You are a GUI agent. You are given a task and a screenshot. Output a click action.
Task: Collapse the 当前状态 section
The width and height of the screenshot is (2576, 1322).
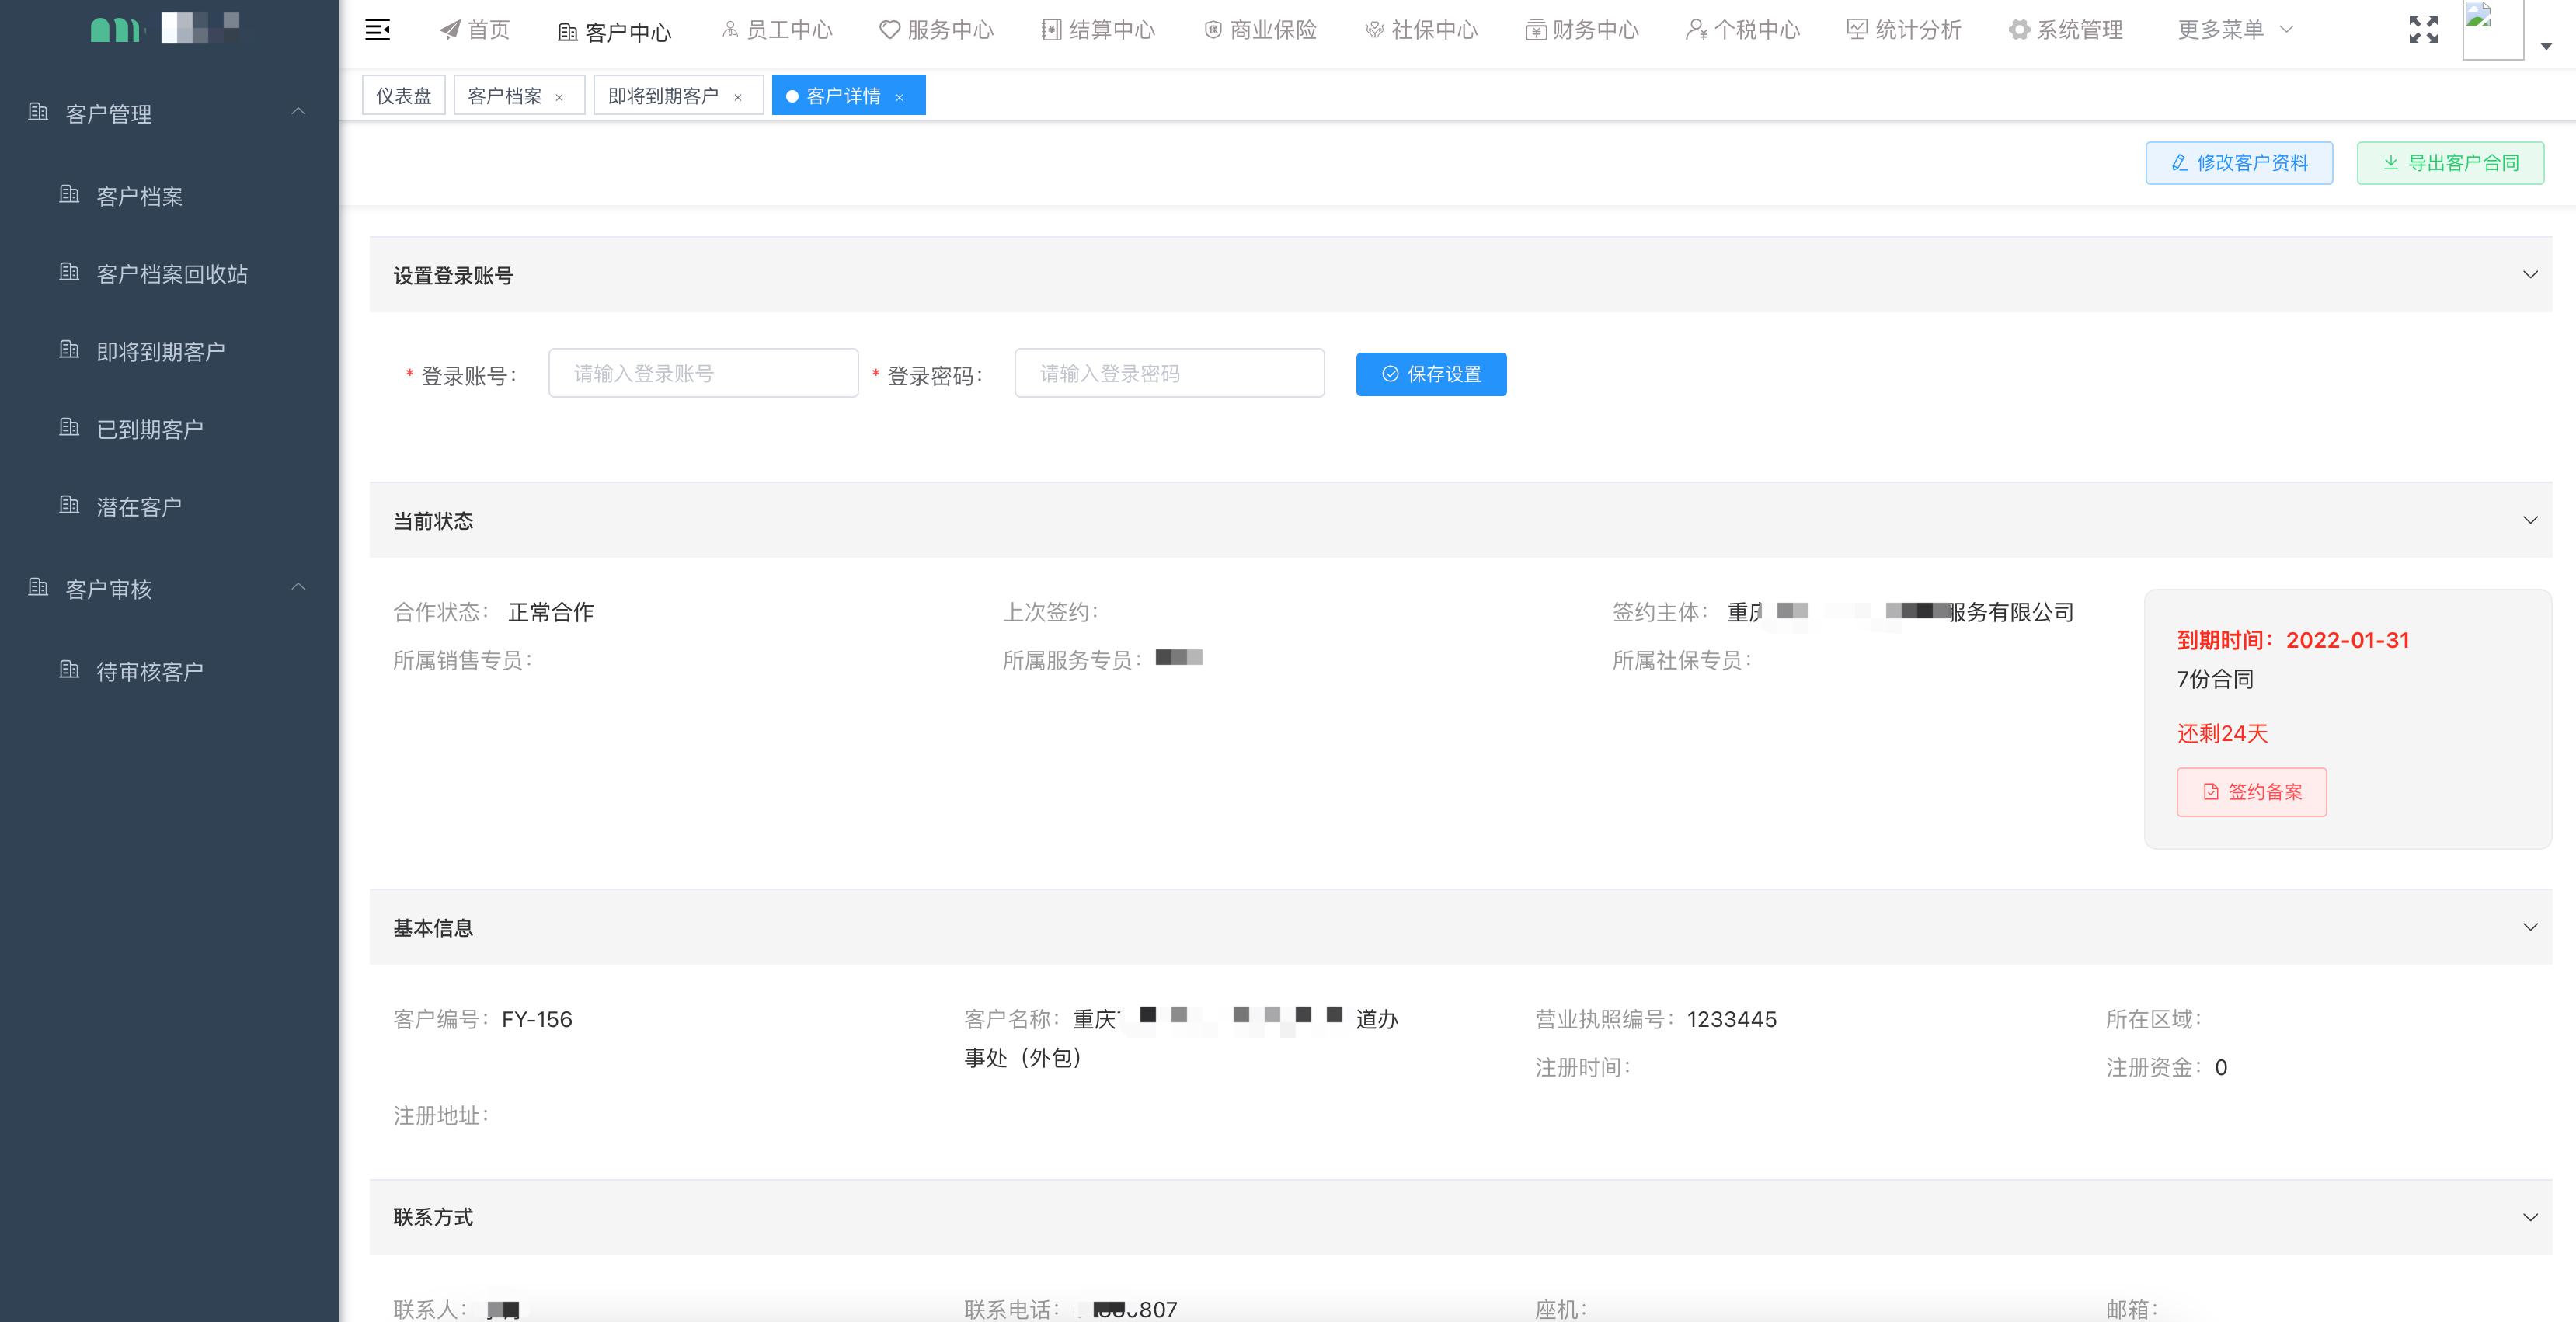pos(2530,519)
